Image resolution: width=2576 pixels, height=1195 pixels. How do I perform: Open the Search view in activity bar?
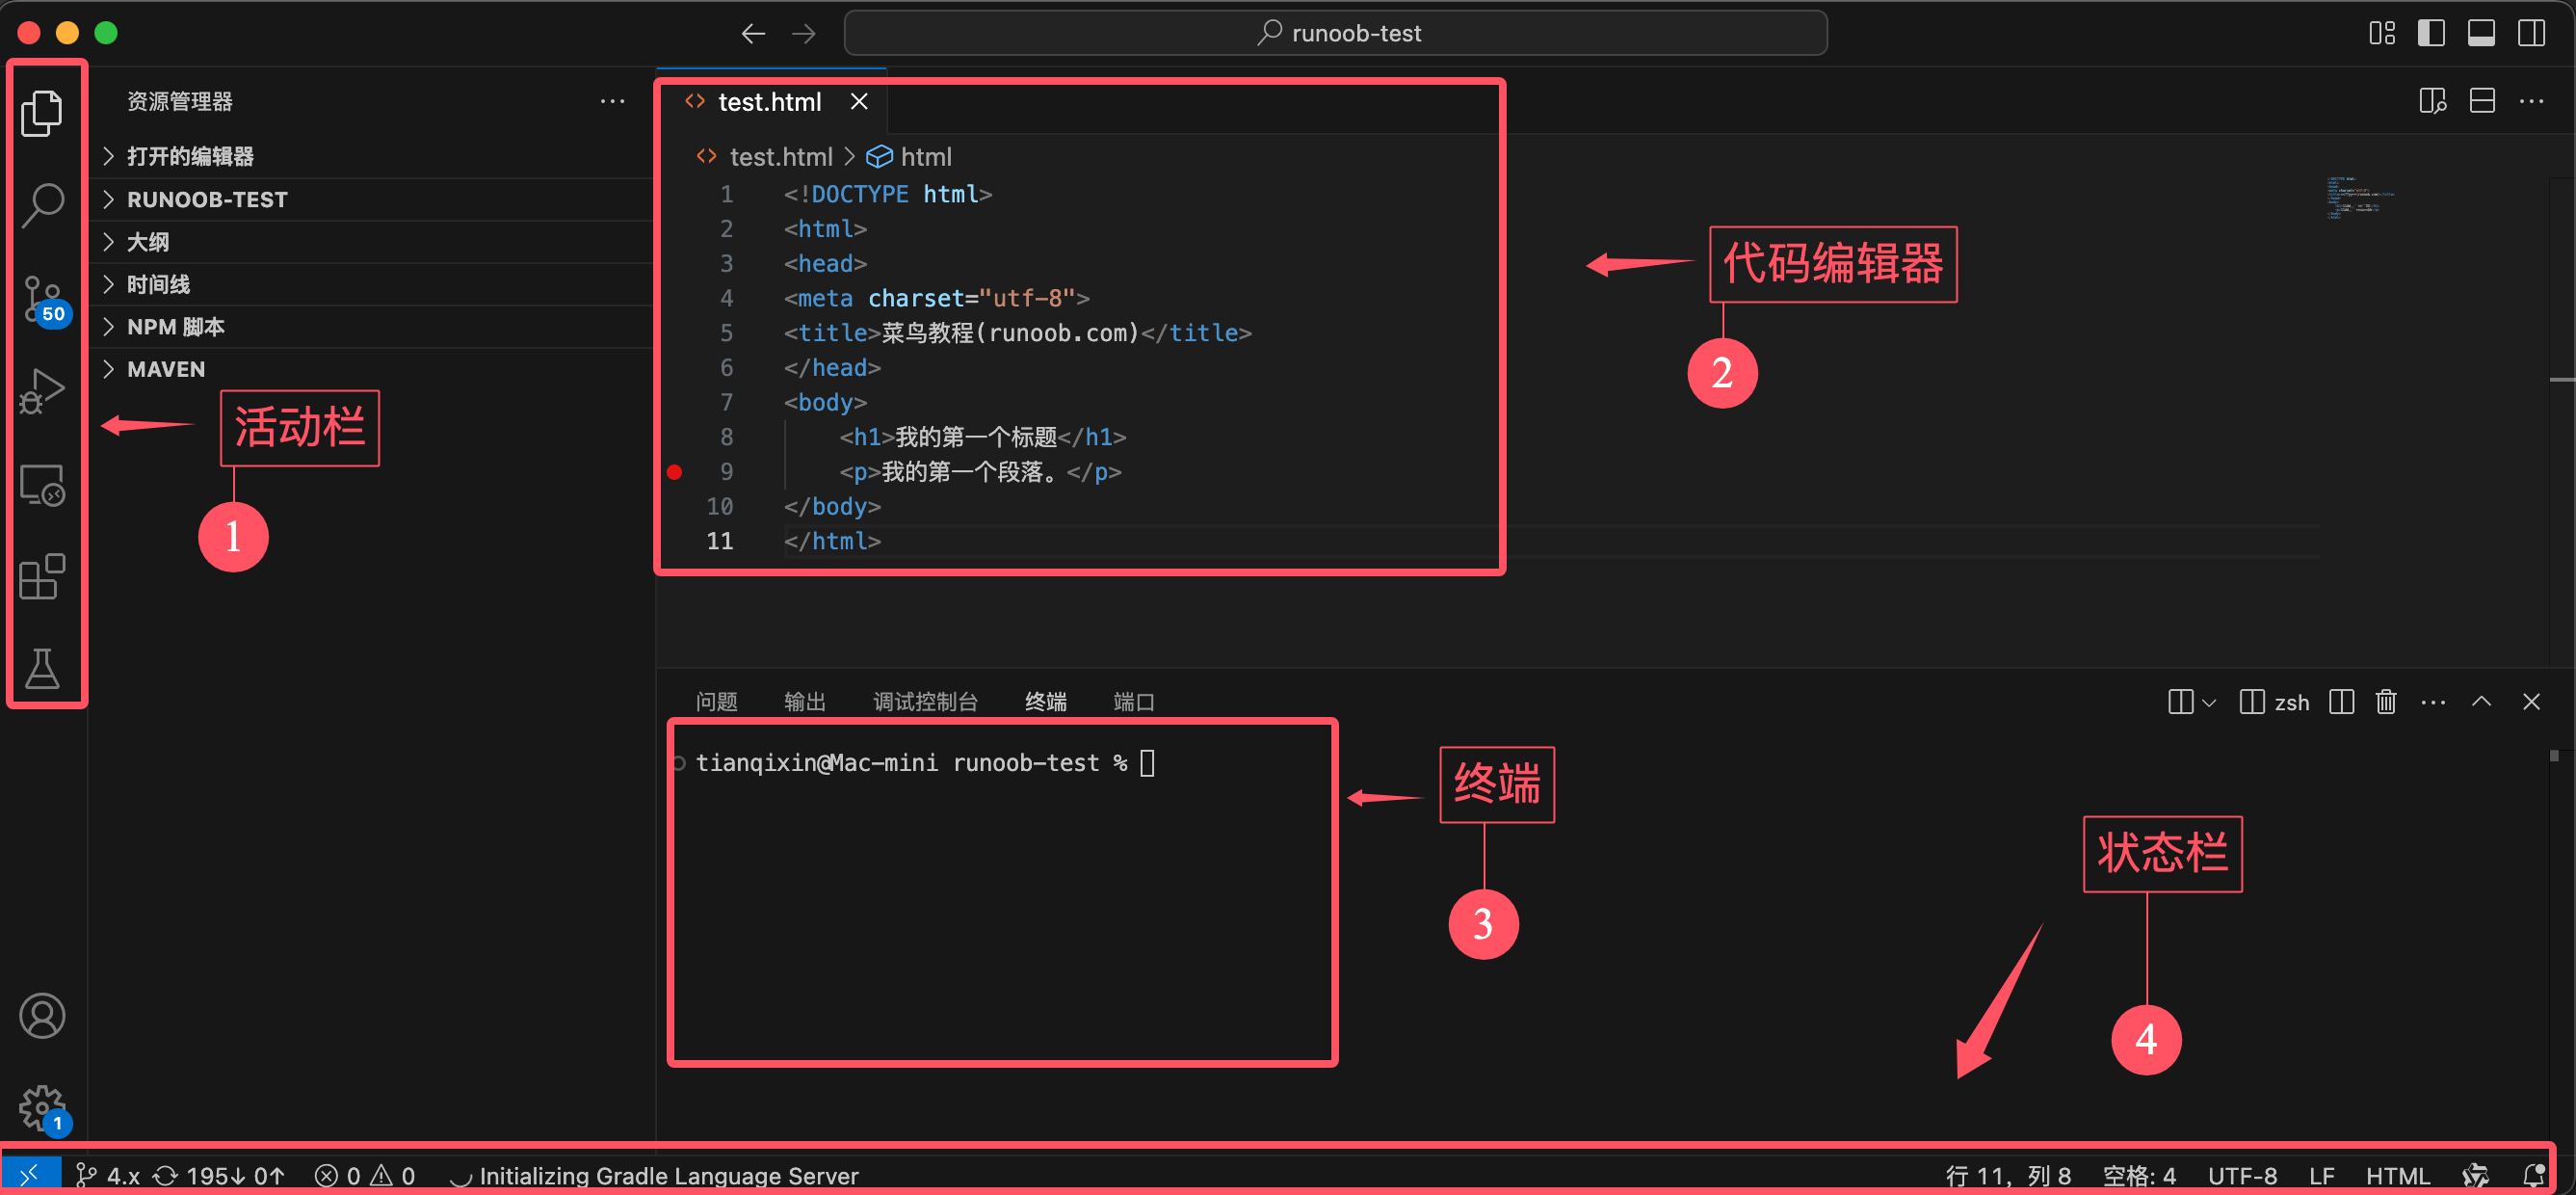pyautogui.click(x=42, y=204)
